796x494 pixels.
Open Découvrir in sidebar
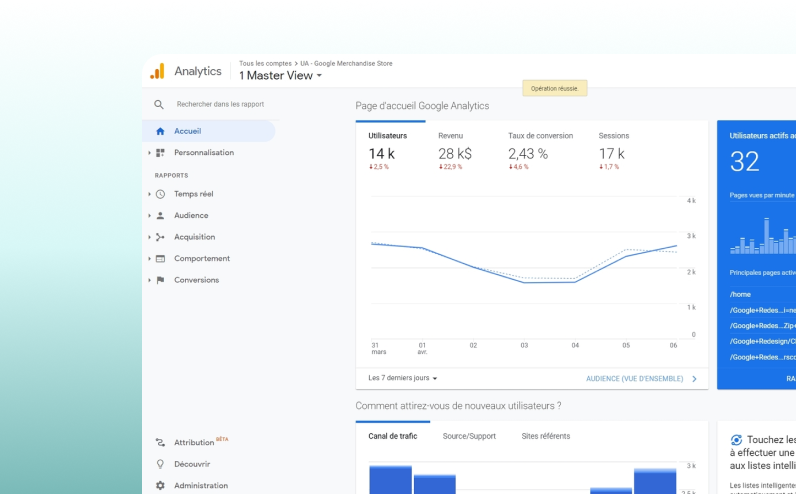point(192,464)
